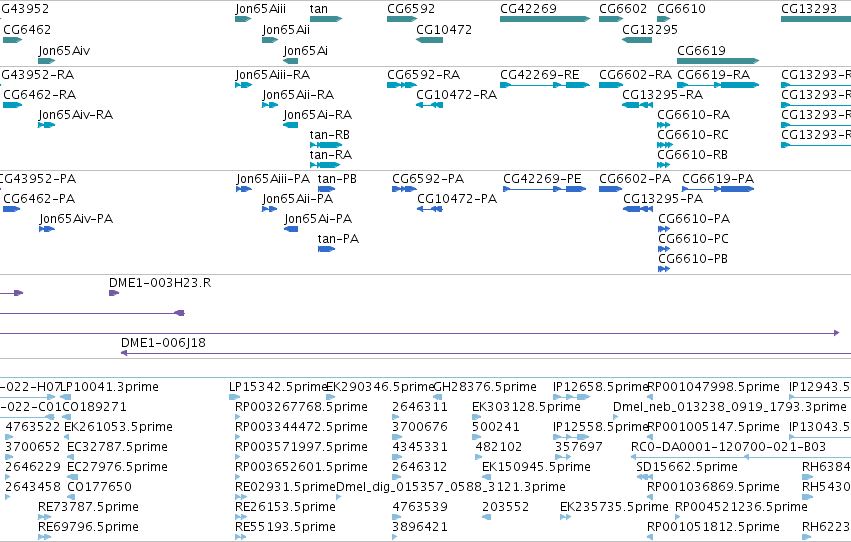851x542 pixels.
Task: Click the EC32787.5prime EST label
Action: click(117, 447)
